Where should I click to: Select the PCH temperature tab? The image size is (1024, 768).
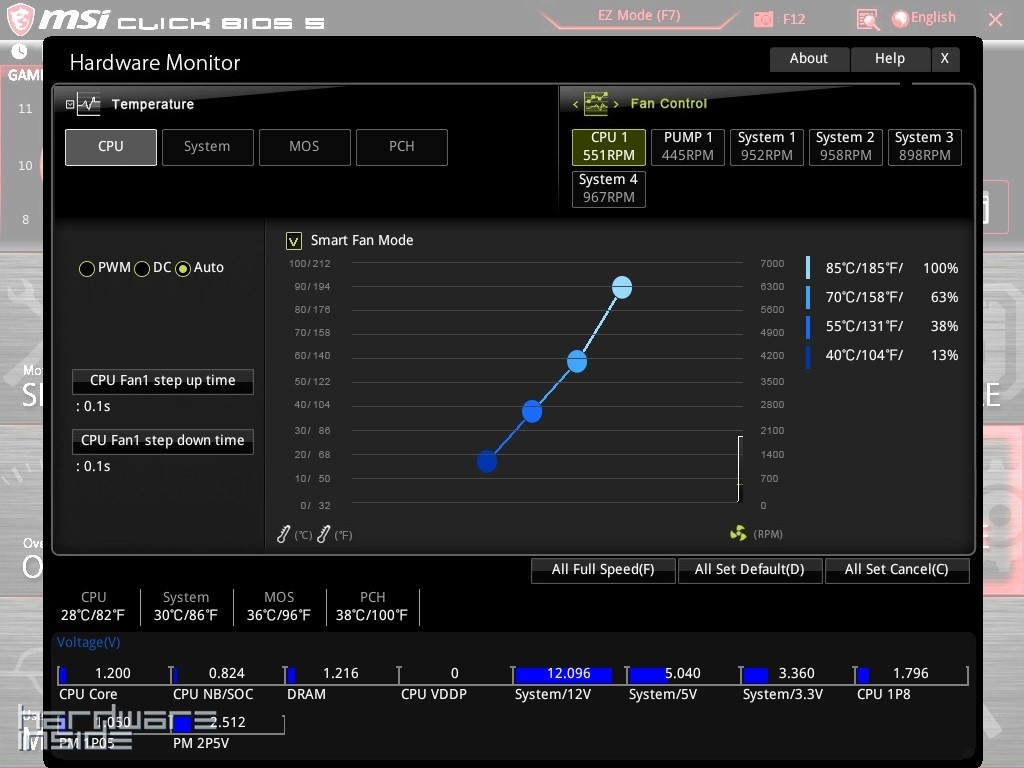click(402, 147)
